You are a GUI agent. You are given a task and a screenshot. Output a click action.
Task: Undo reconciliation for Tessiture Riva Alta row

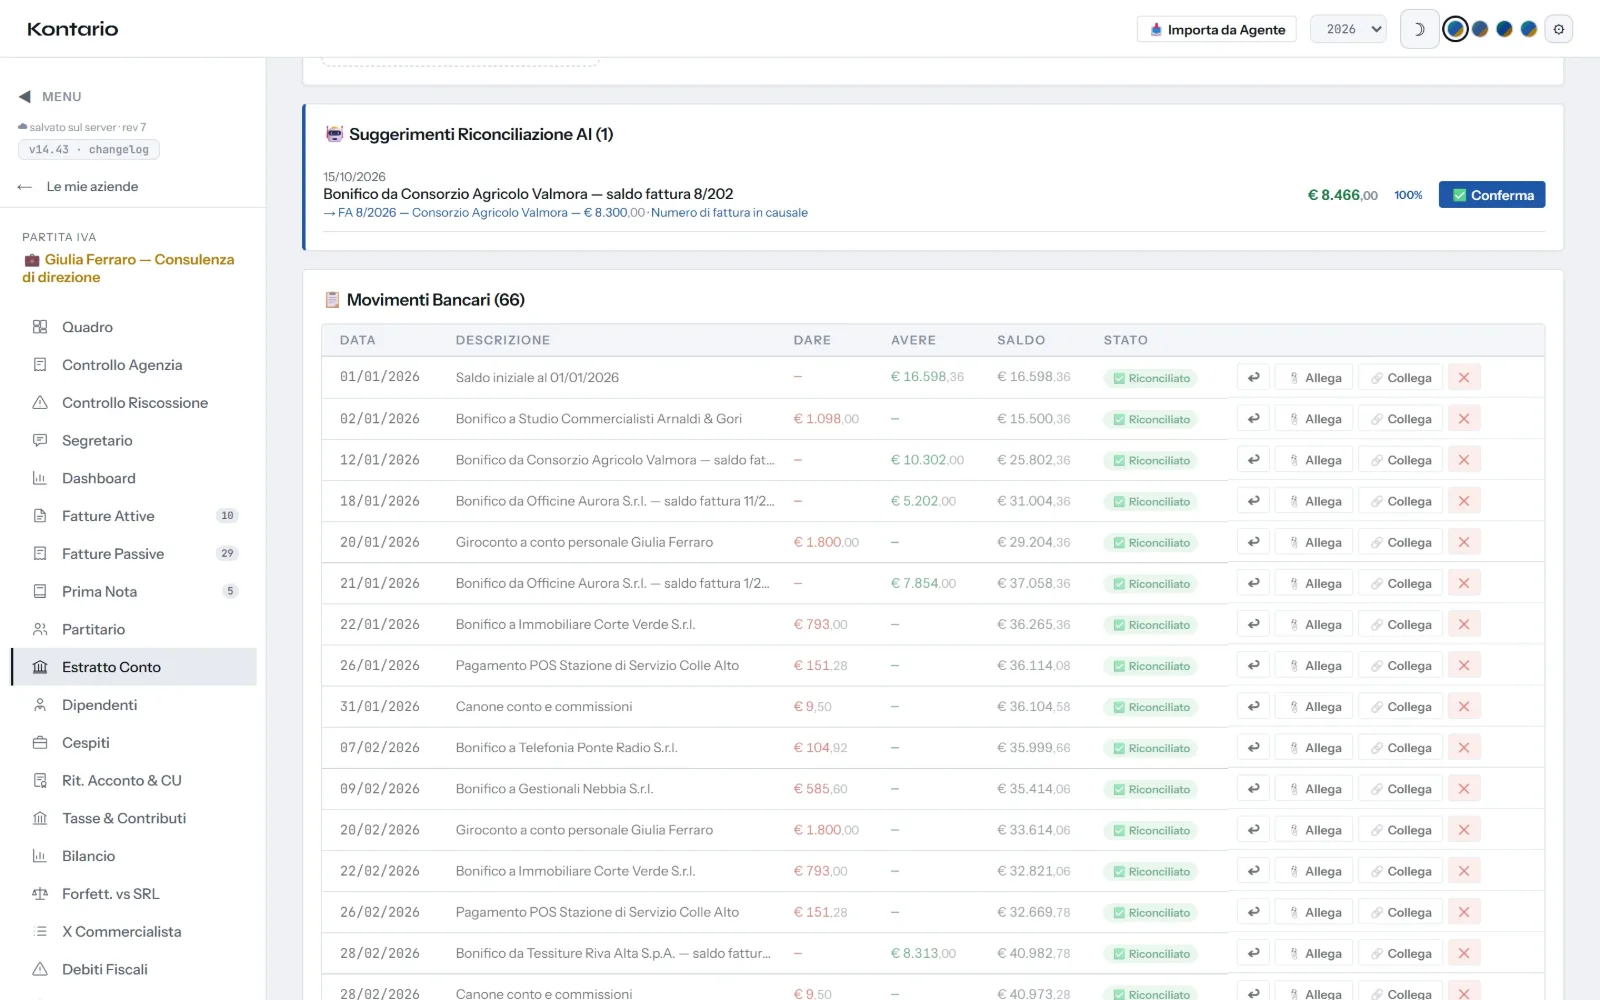point(1253,953)
